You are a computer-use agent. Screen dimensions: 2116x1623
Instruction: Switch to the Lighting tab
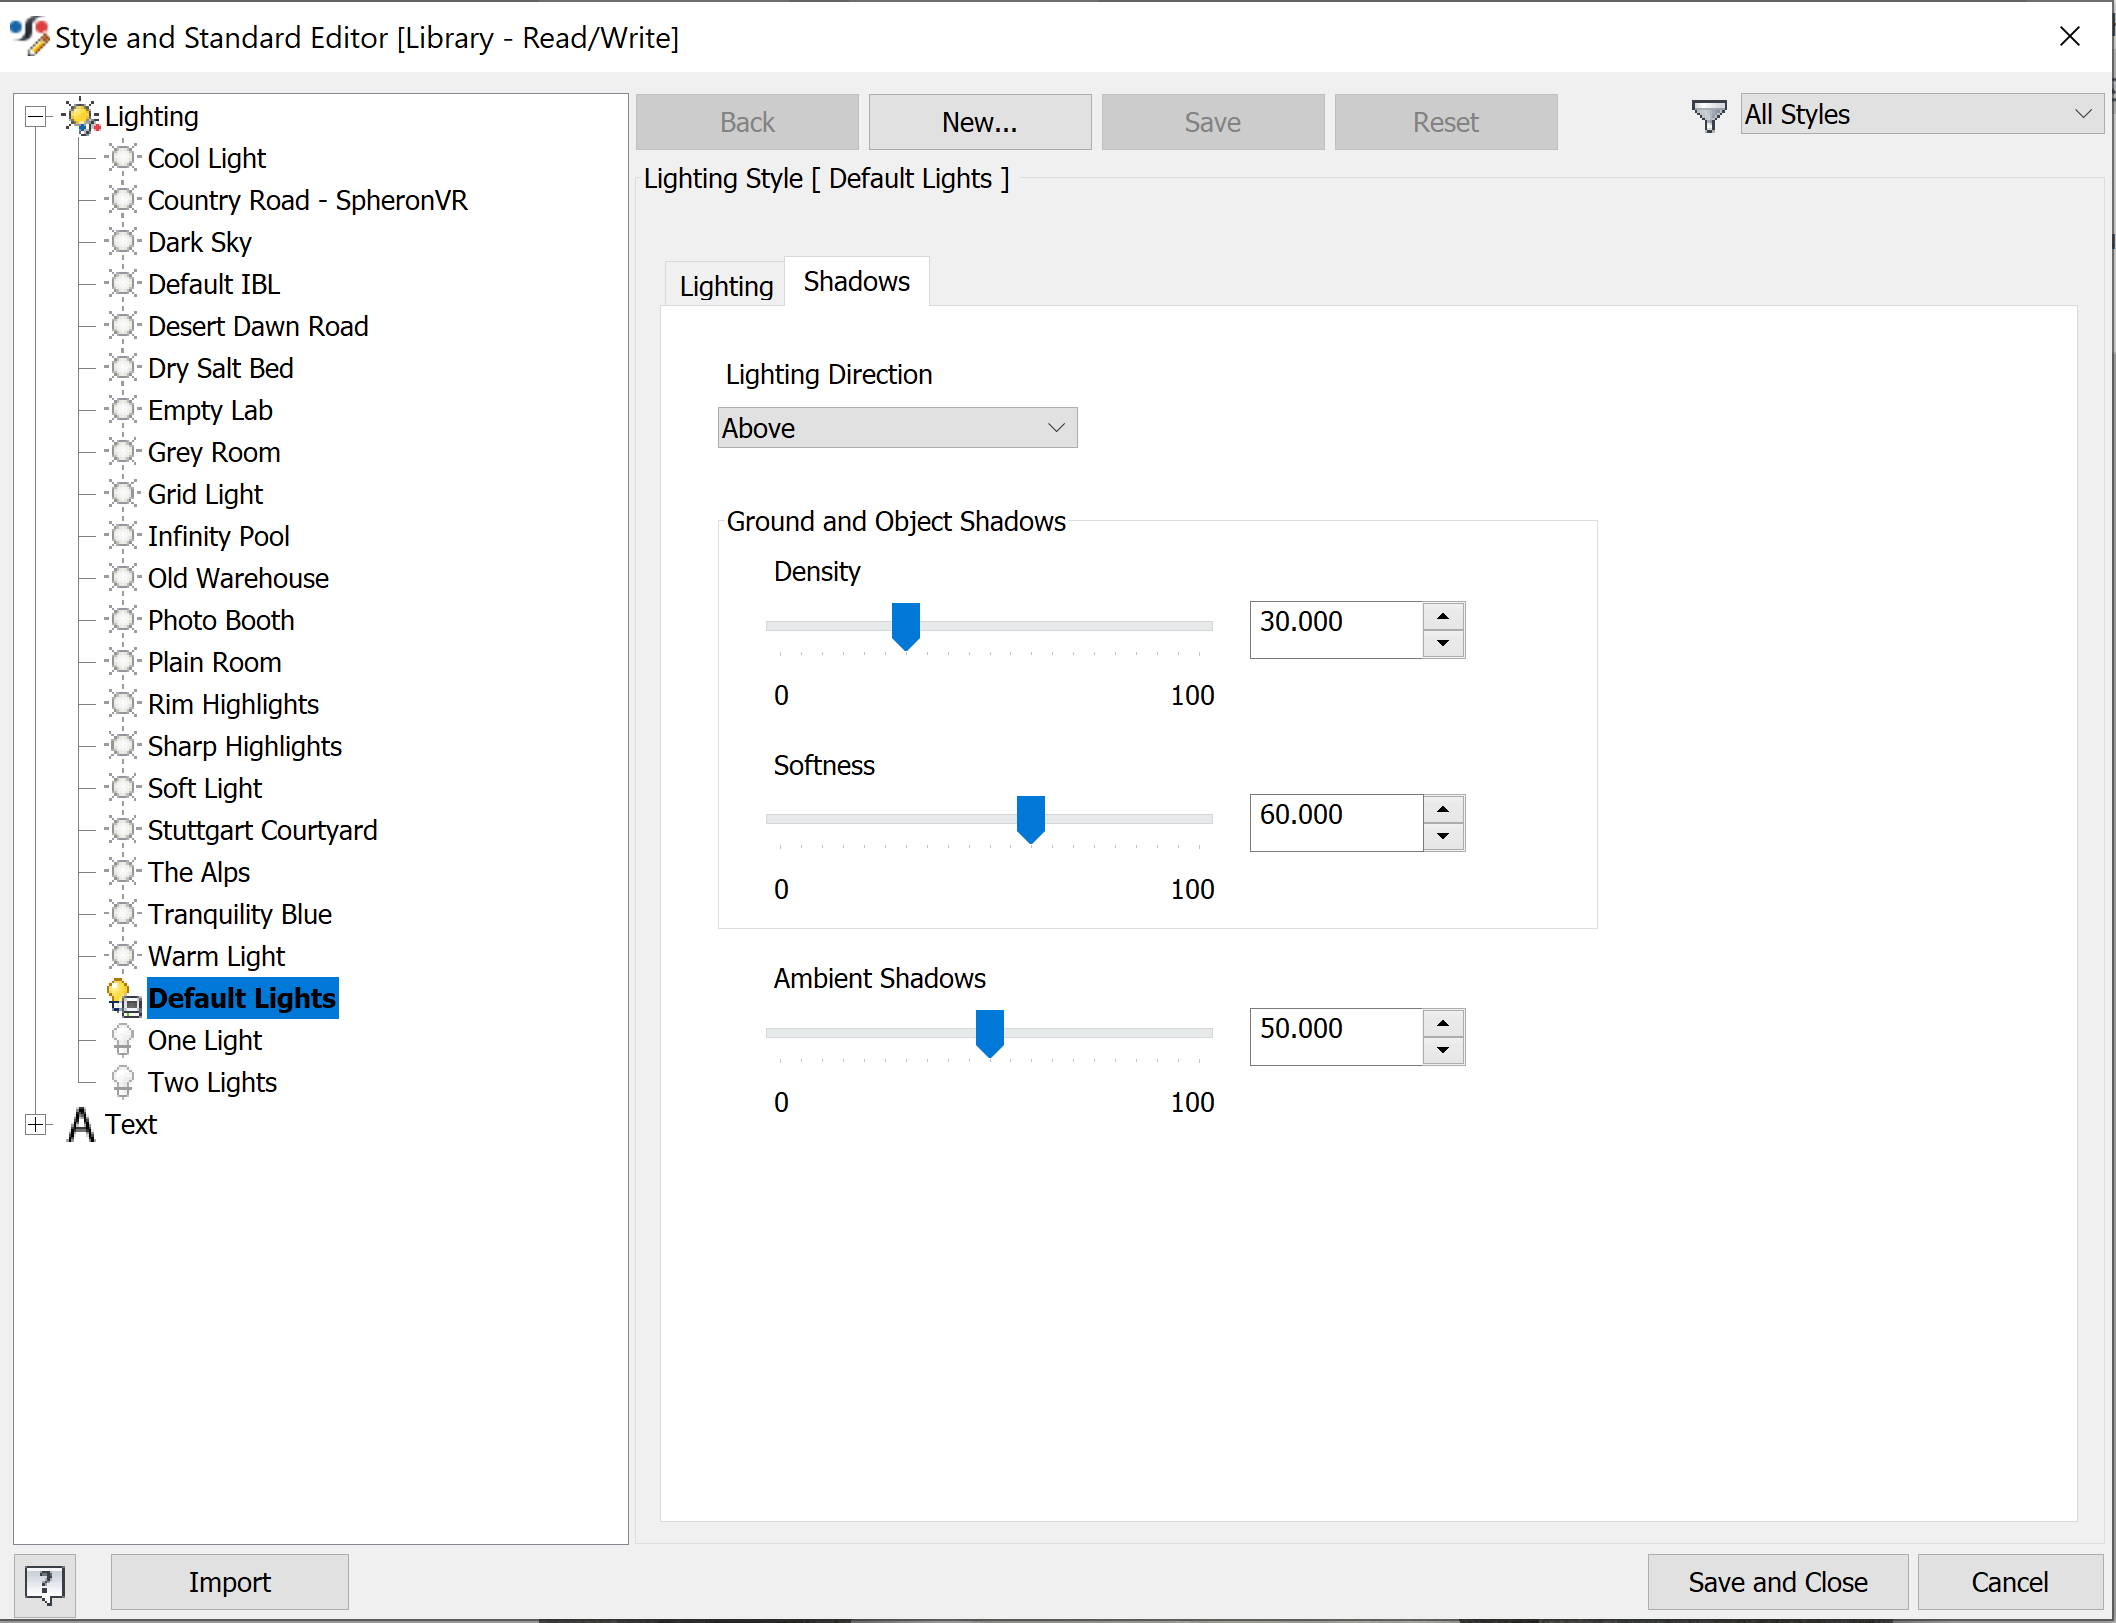click(x=726, y=286)
